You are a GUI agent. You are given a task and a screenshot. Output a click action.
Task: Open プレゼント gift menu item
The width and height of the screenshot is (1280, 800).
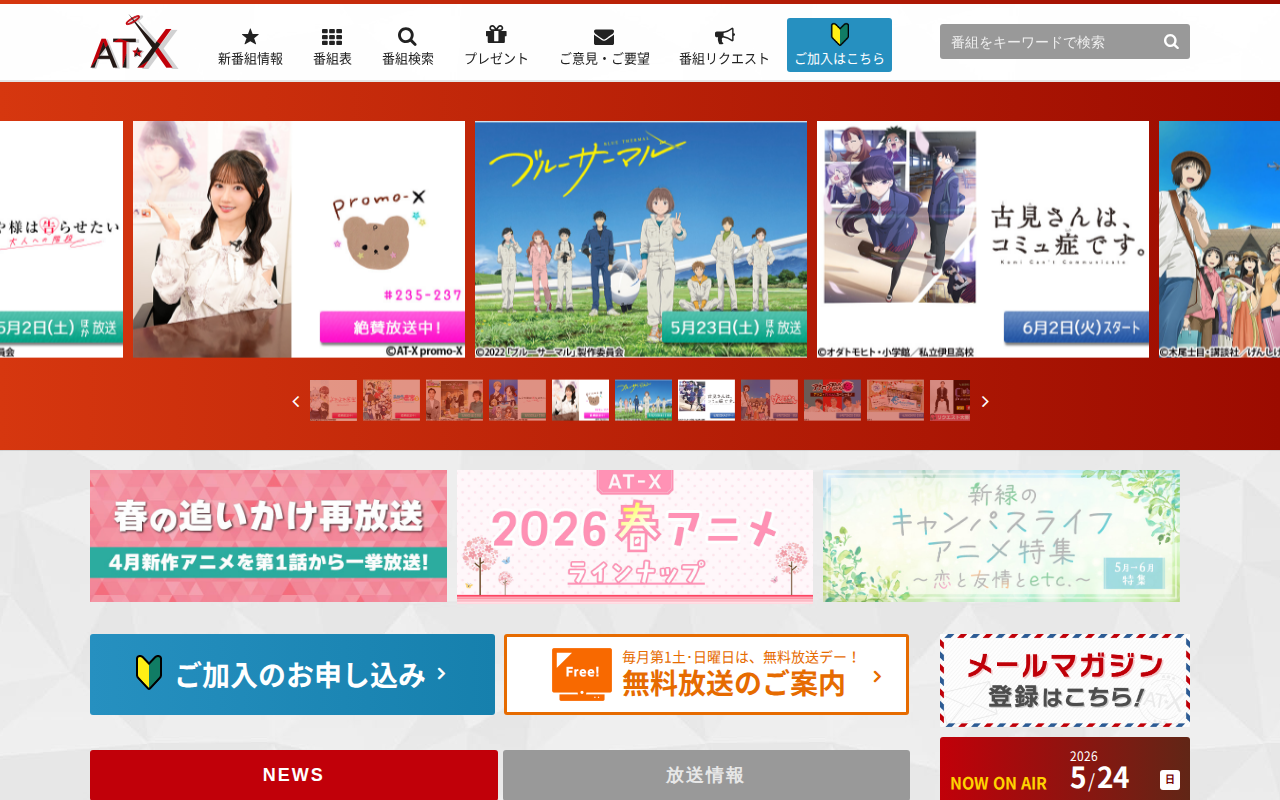coord(496,46)
